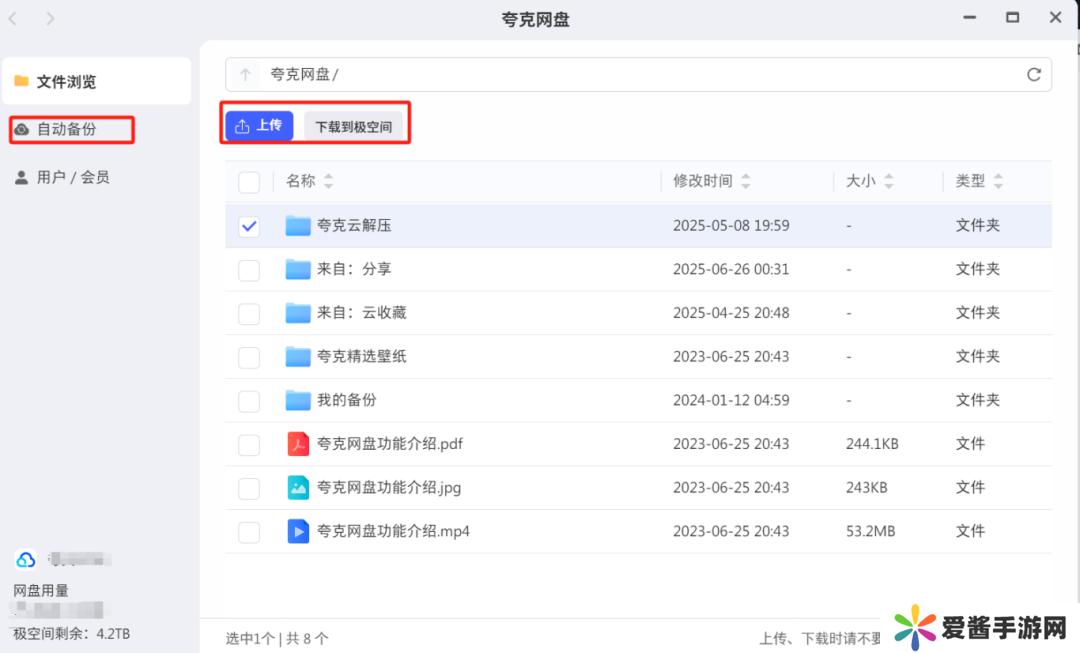
Task: Open the 自动备份 sidebar tab
Action: coord(66,129)
